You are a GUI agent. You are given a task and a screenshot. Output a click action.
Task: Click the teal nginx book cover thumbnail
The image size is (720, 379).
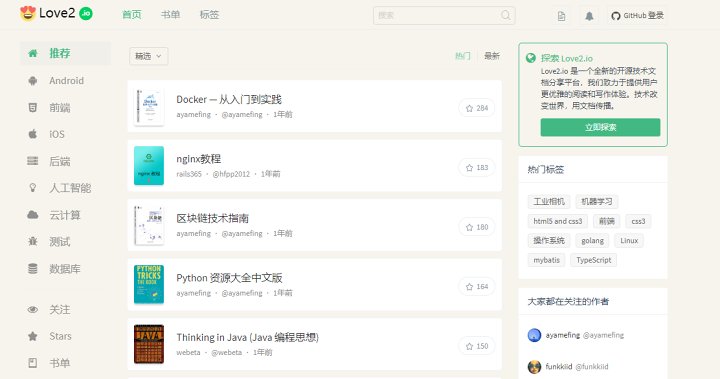[x=149, y=166]
